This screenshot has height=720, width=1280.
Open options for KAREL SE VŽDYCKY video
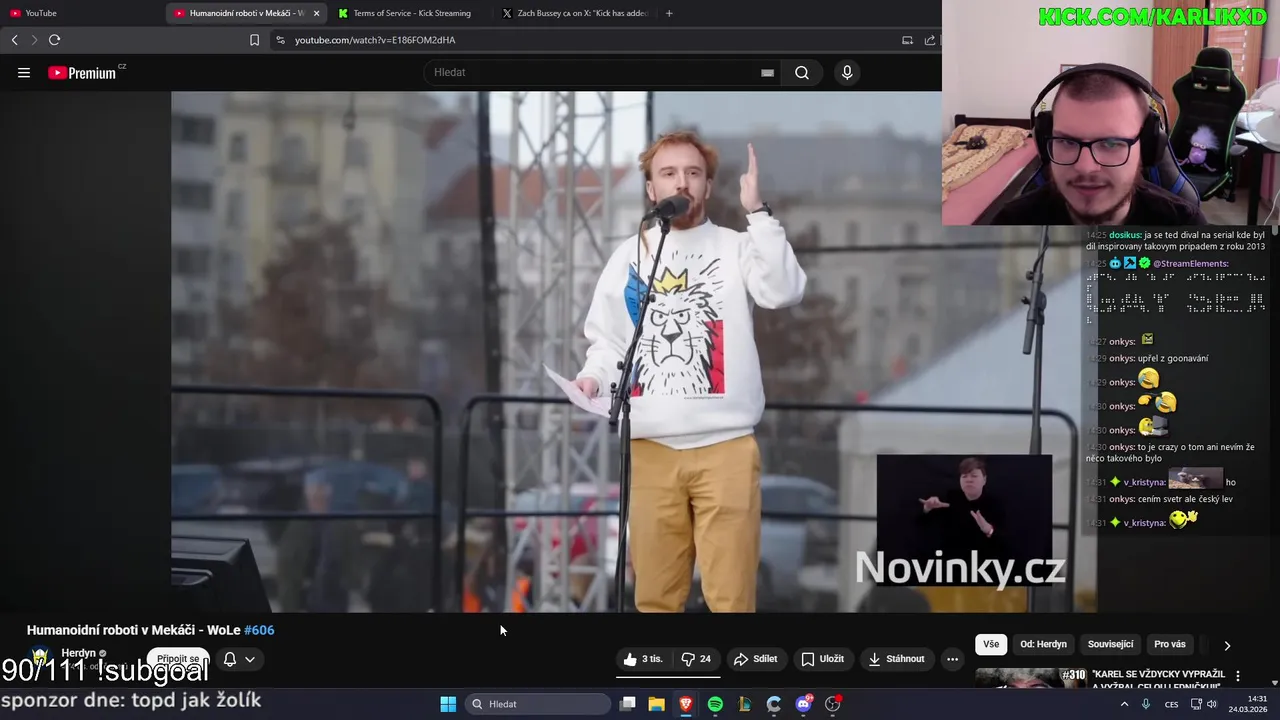point(1238,676)
